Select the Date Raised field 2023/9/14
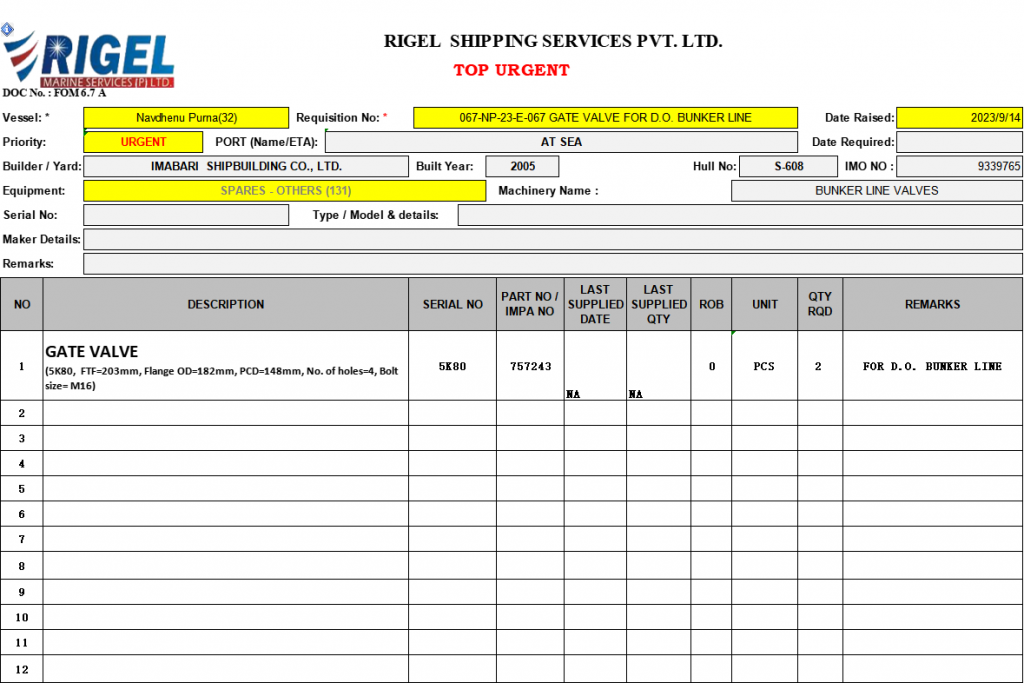The height and width of the screenshot is (683, 1024). pyautogui.click(x=959, y=118)
